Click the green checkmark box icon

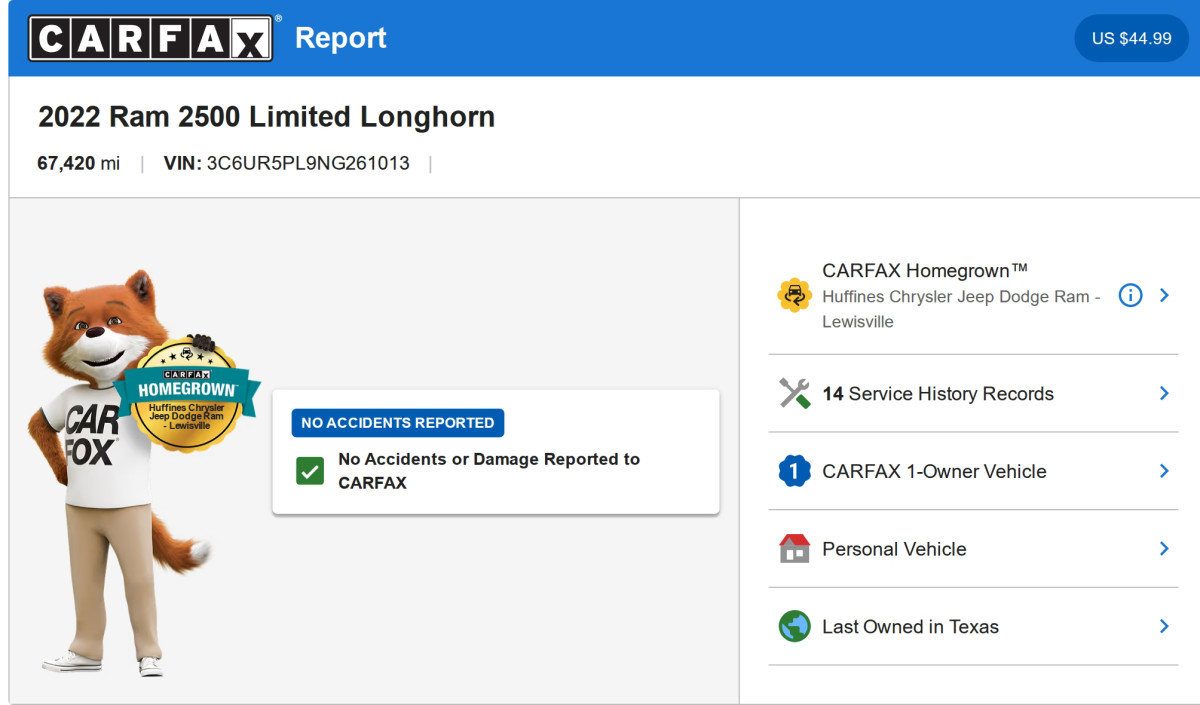[310, 470]
